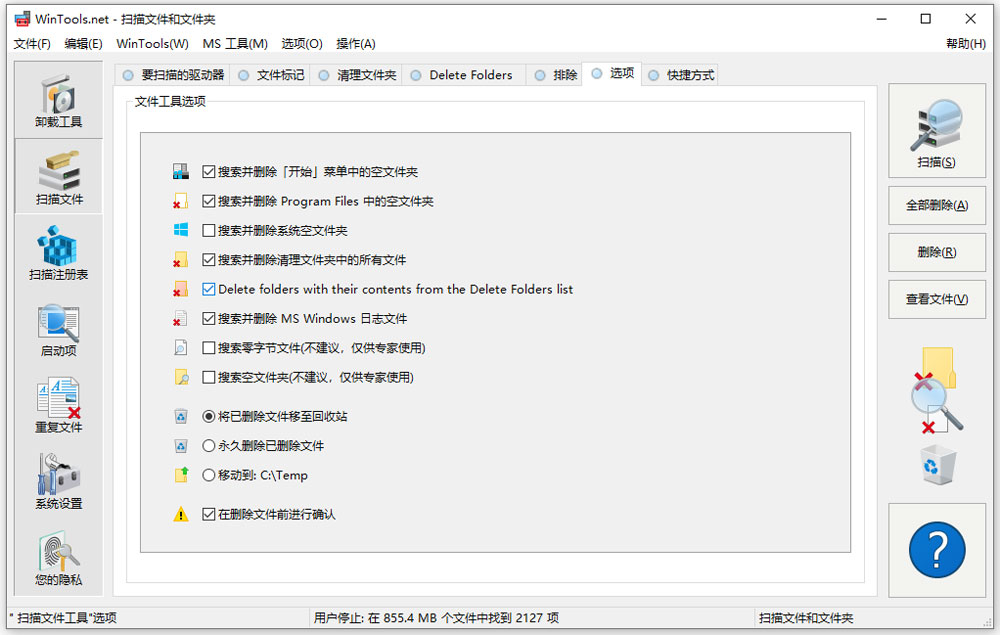The image size is (1000, 635).
Task: Click the Windows logo icon beside system folders option
Action: [x=180, y=230]
